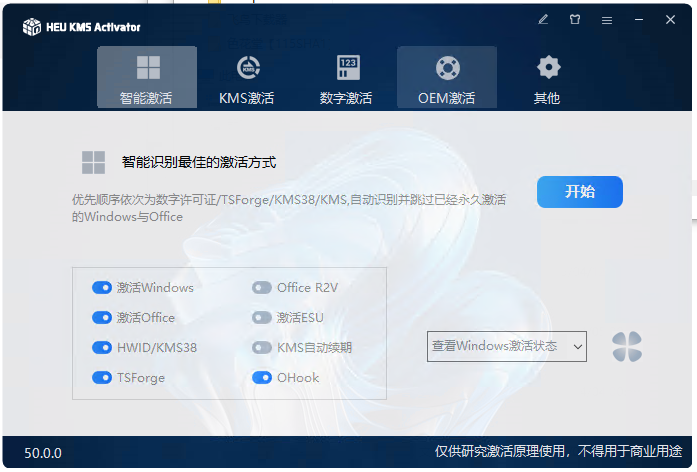Open the skin theme shirt icon
This screenshot has width=697, height=472.
[x=575, y=19]
